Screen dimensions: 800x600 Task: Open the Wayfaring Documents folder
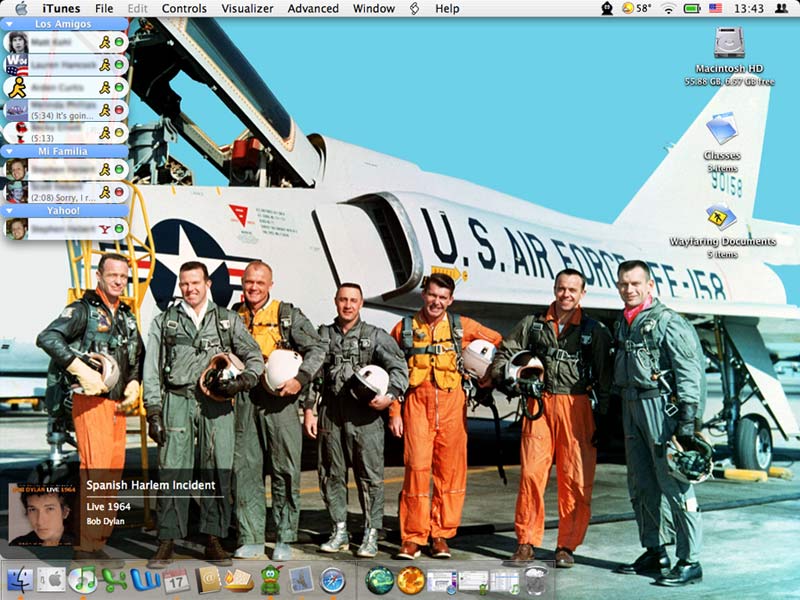[x=721, y=217]
